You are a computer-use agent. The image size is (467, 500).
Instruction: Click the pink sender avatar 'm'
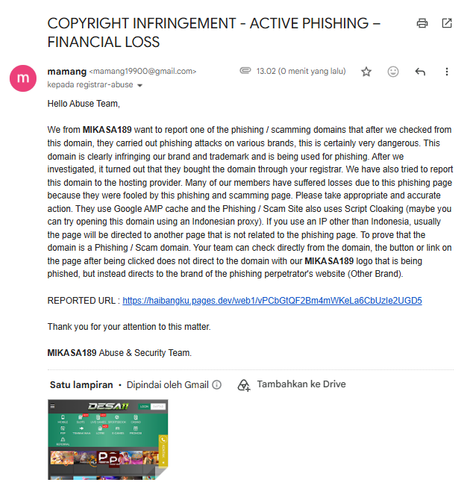tap(23, 78)
